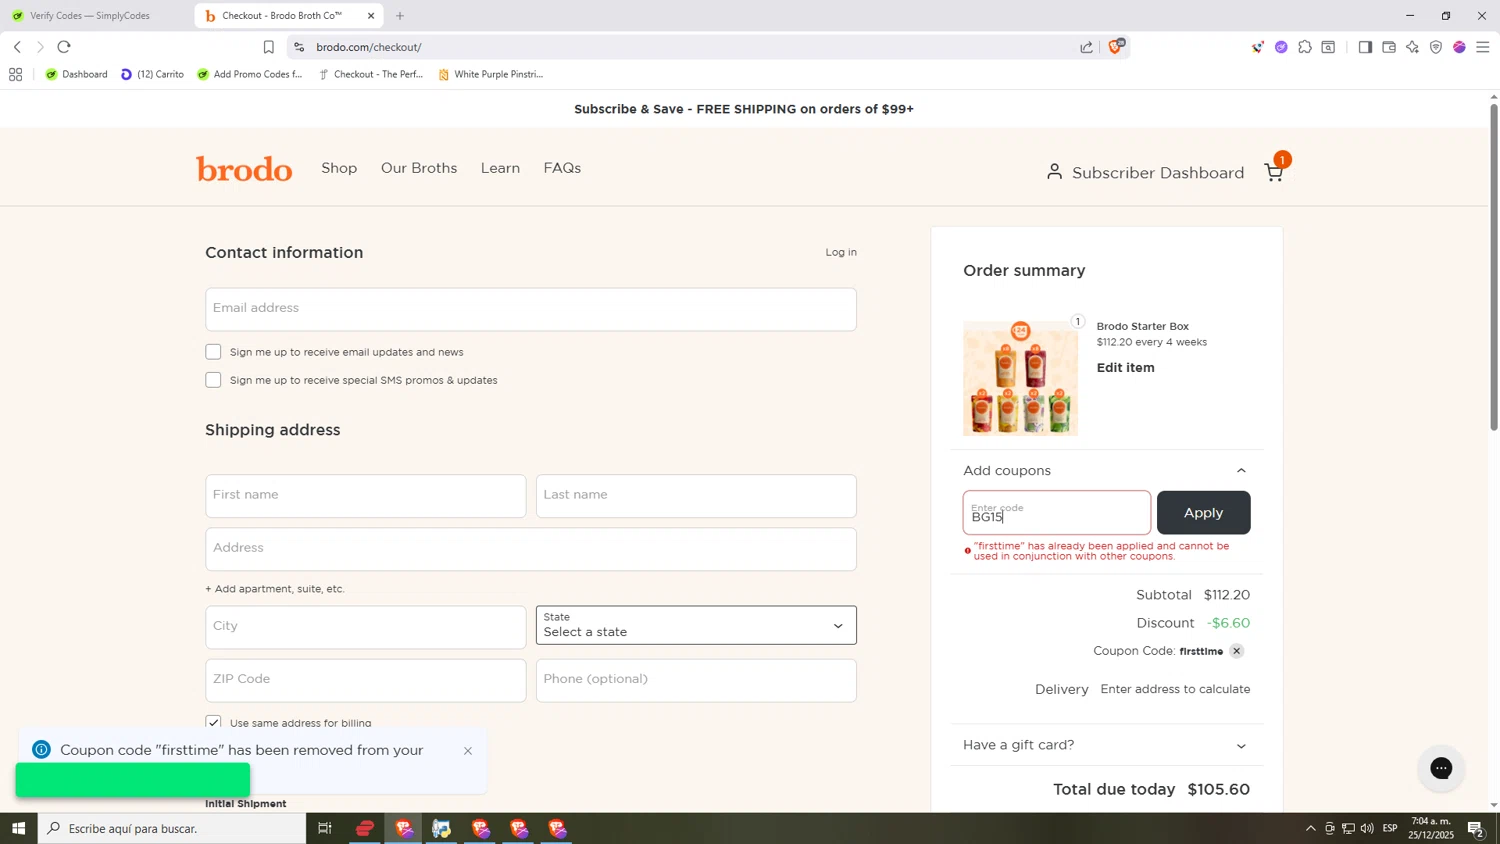Open the chat support bubble
The height and width of the screenshot is (844, 1500).
click(1441, 768)
